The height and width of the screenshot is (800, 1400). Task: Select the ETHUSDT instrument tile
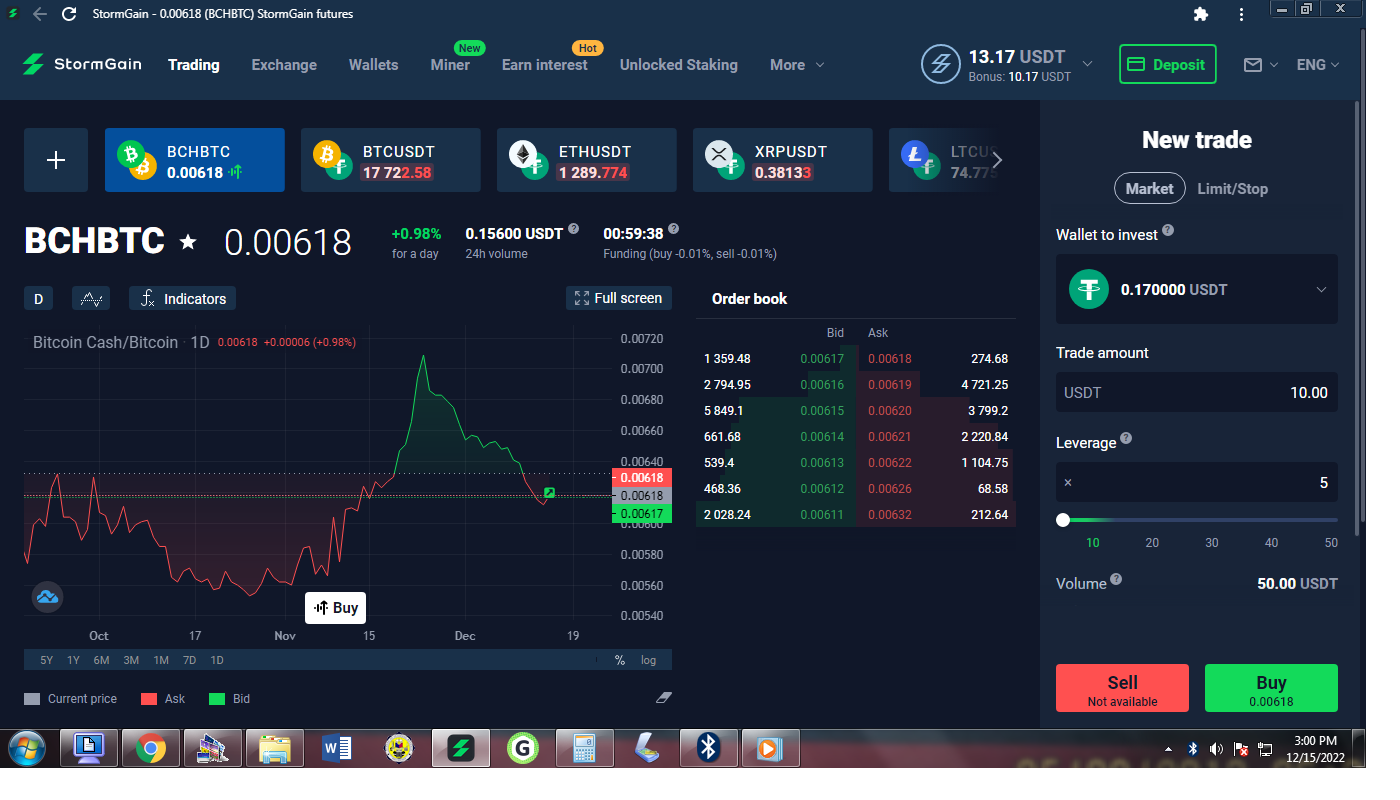tap(587, 160)
